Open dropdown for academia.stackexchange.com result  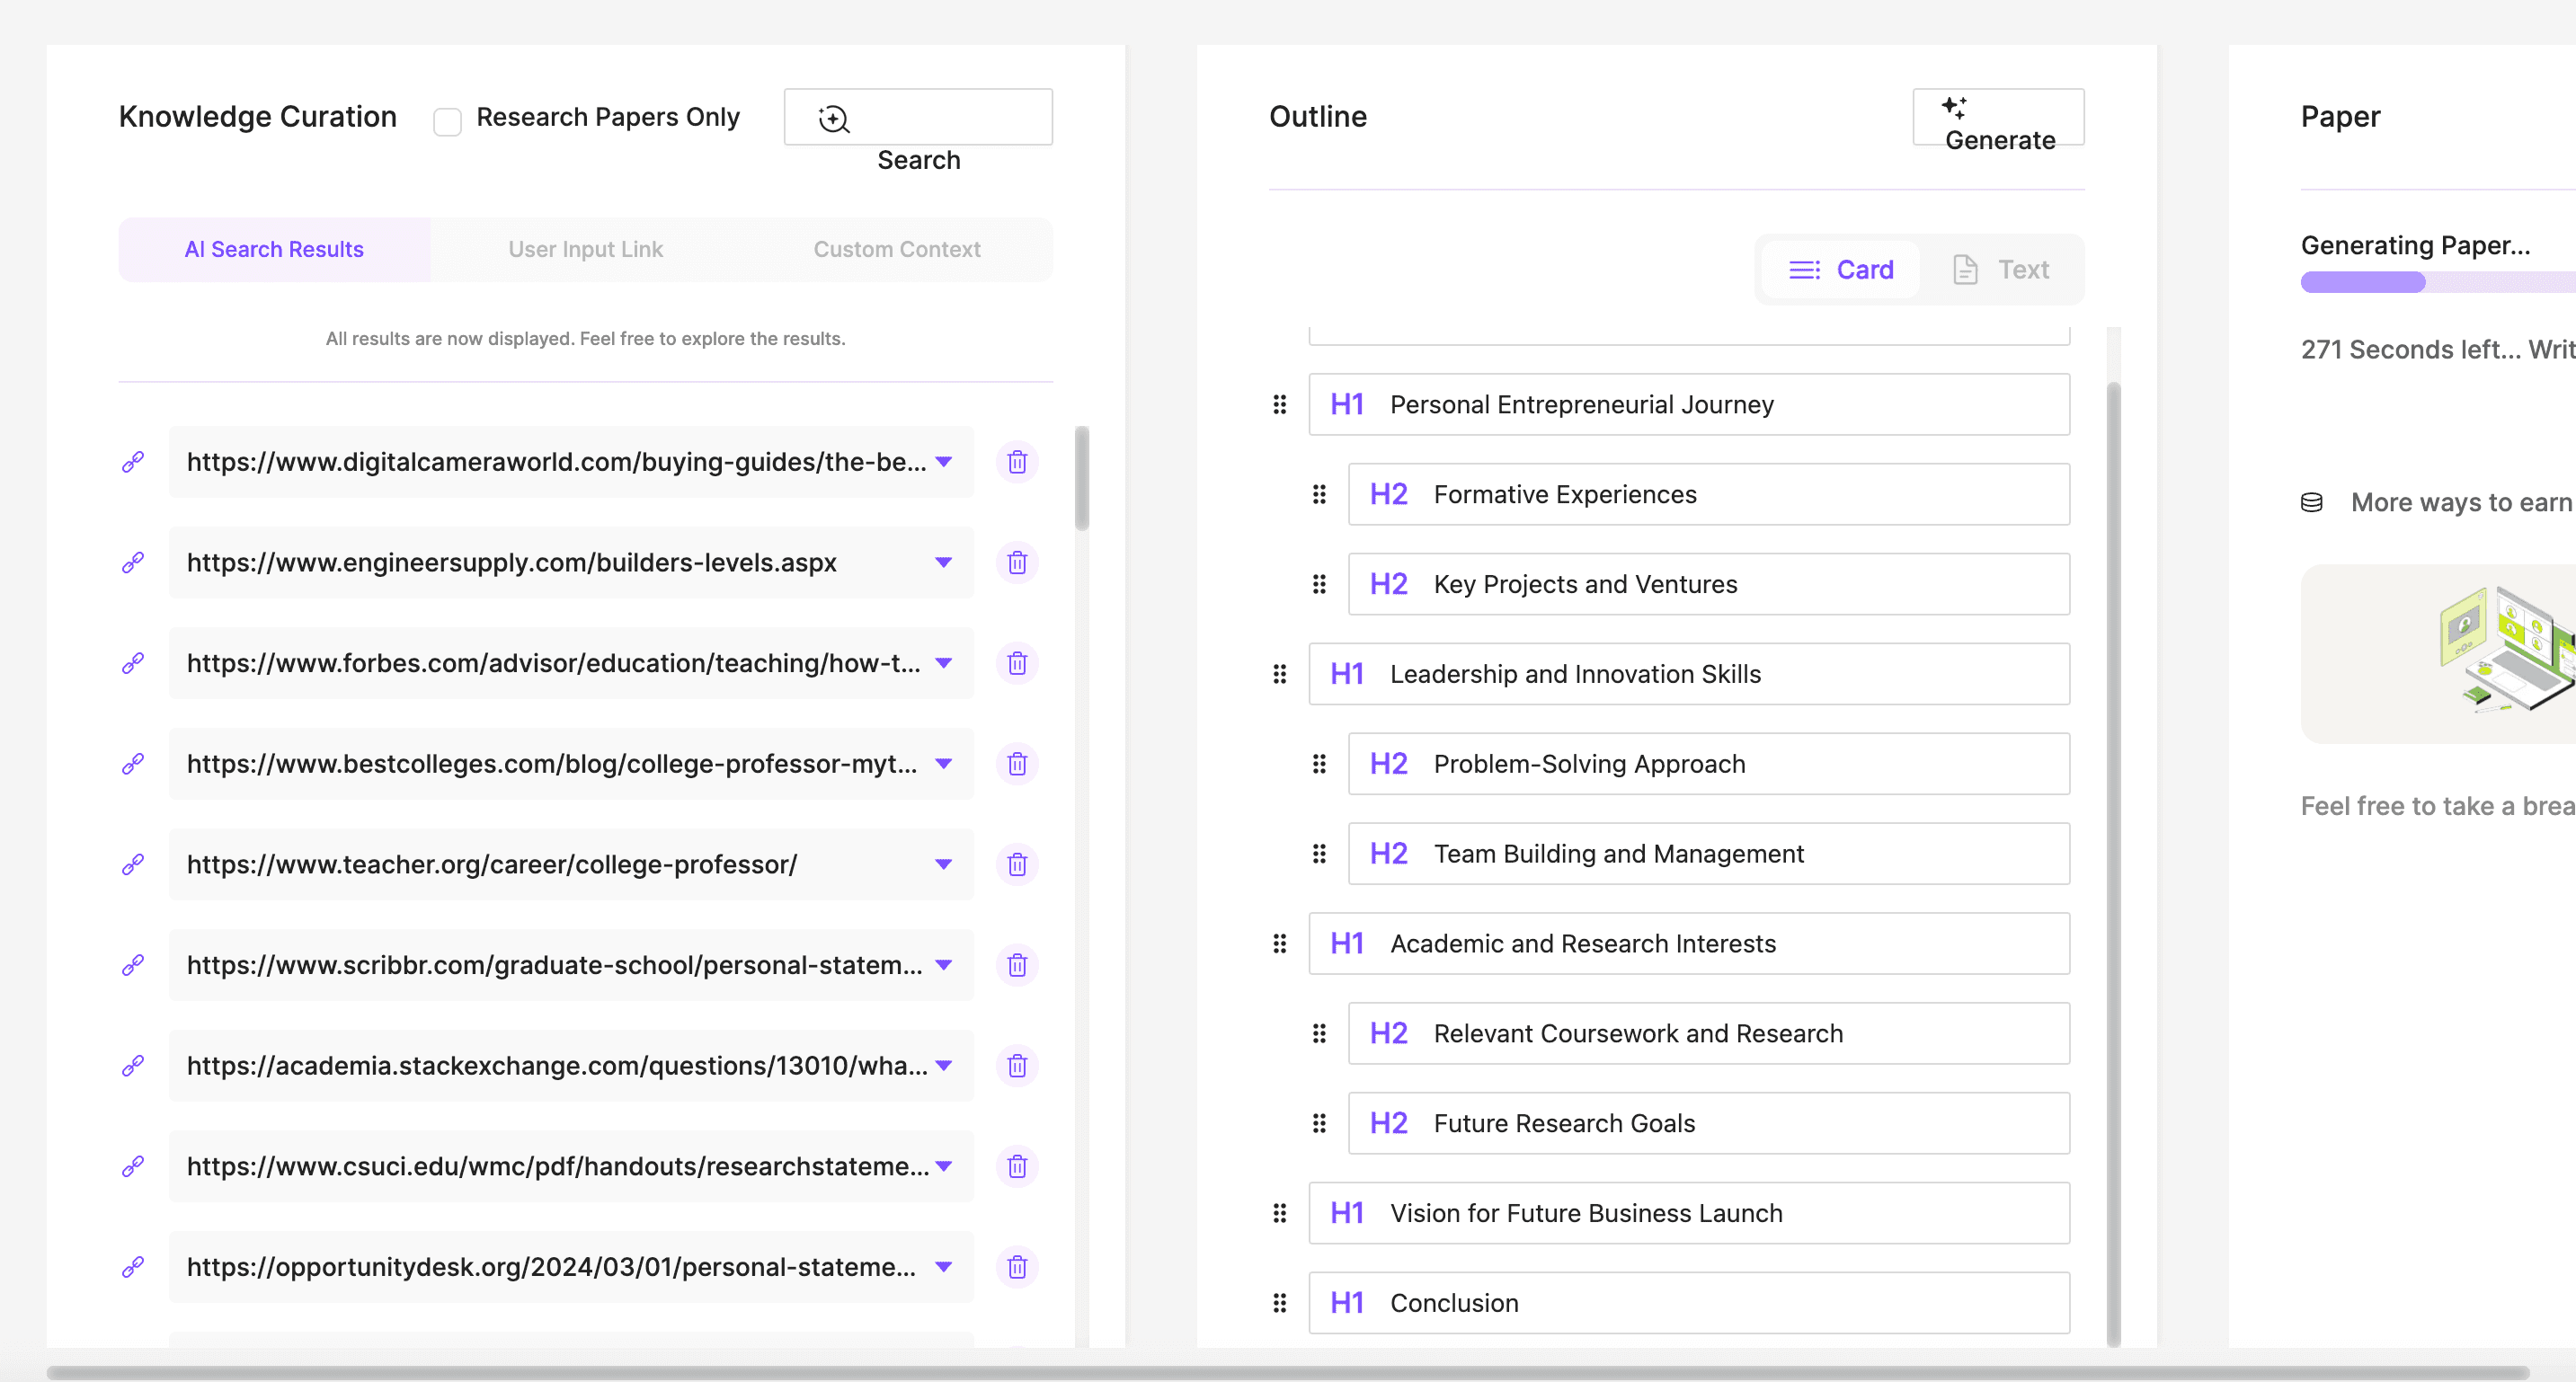tap(943, 1066)
